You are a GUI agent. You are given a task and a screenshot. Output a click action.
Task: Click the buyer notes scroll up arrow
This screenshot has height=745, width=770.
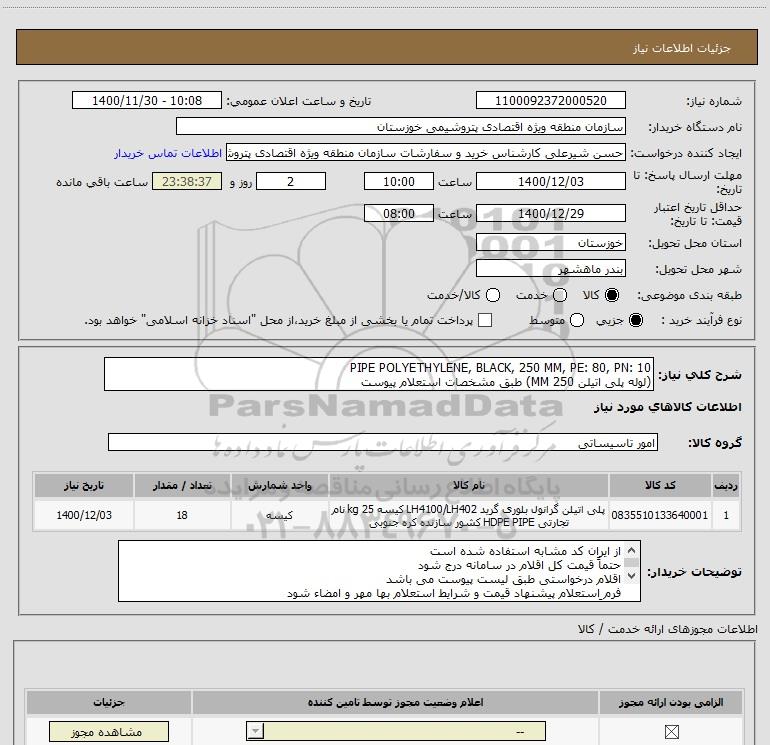coord(632,550)
